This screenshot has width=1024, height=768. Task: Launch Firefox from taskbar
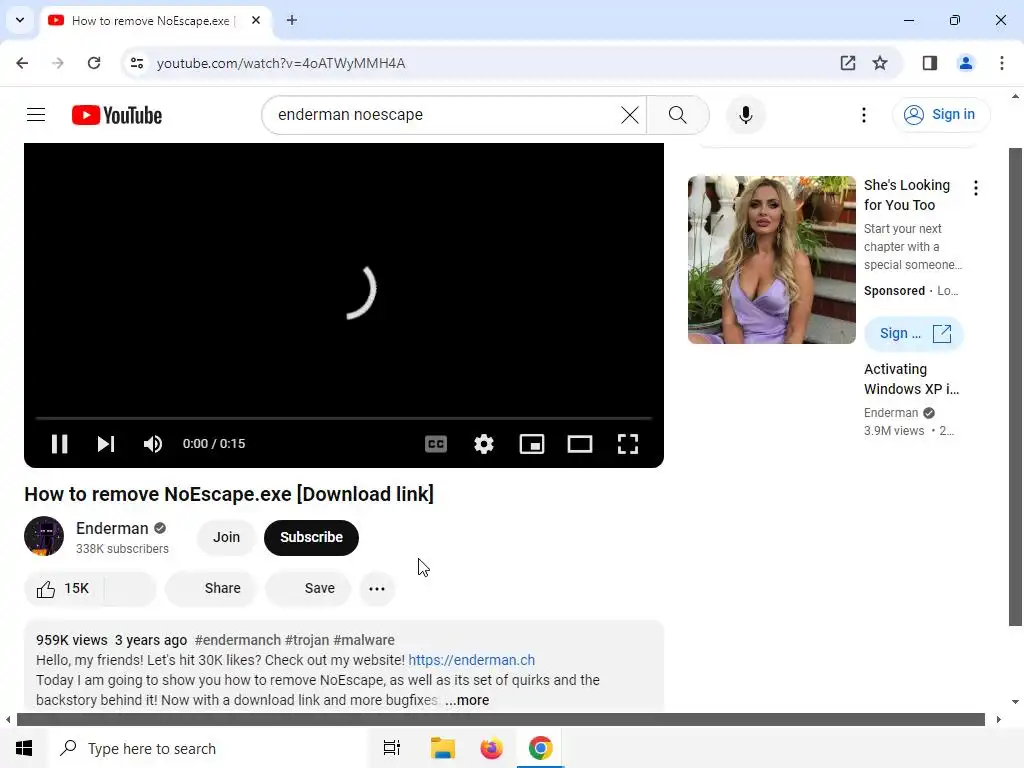click(x=491, y=748)
